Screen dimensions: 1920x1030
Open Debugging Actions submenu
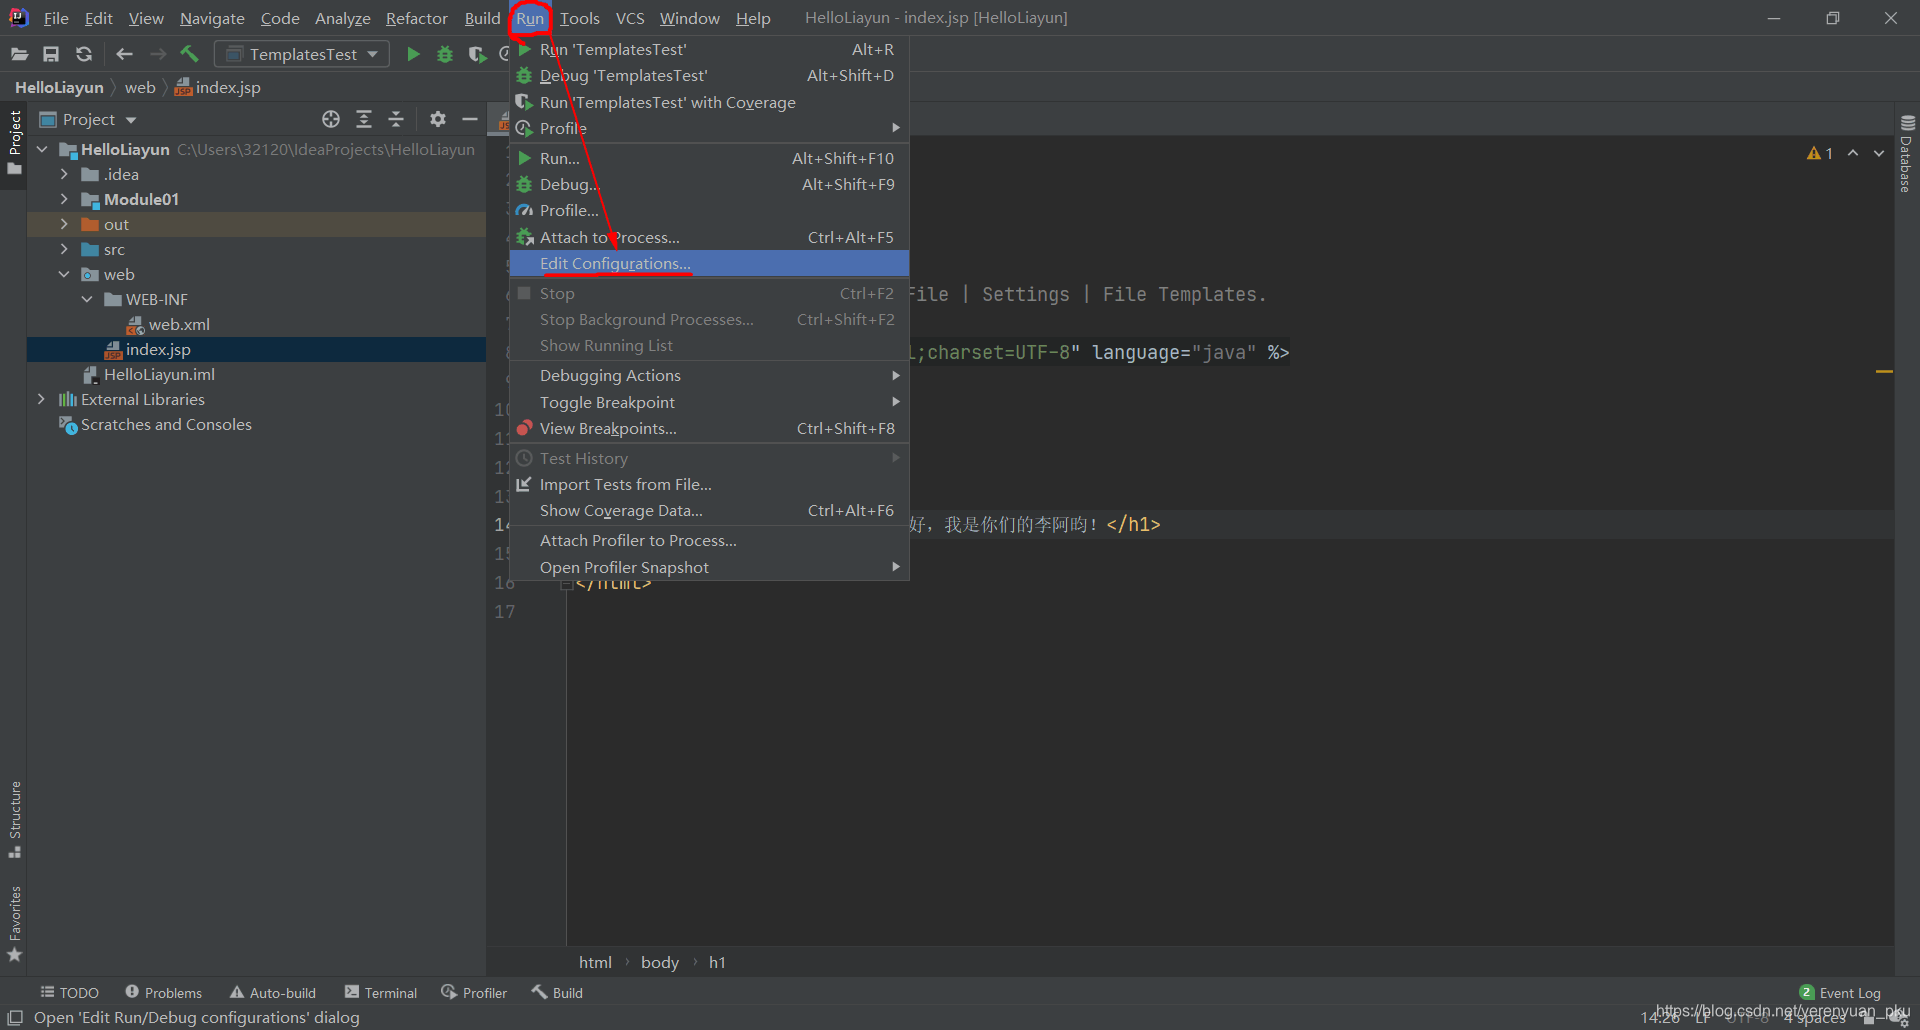pos(709,375)
